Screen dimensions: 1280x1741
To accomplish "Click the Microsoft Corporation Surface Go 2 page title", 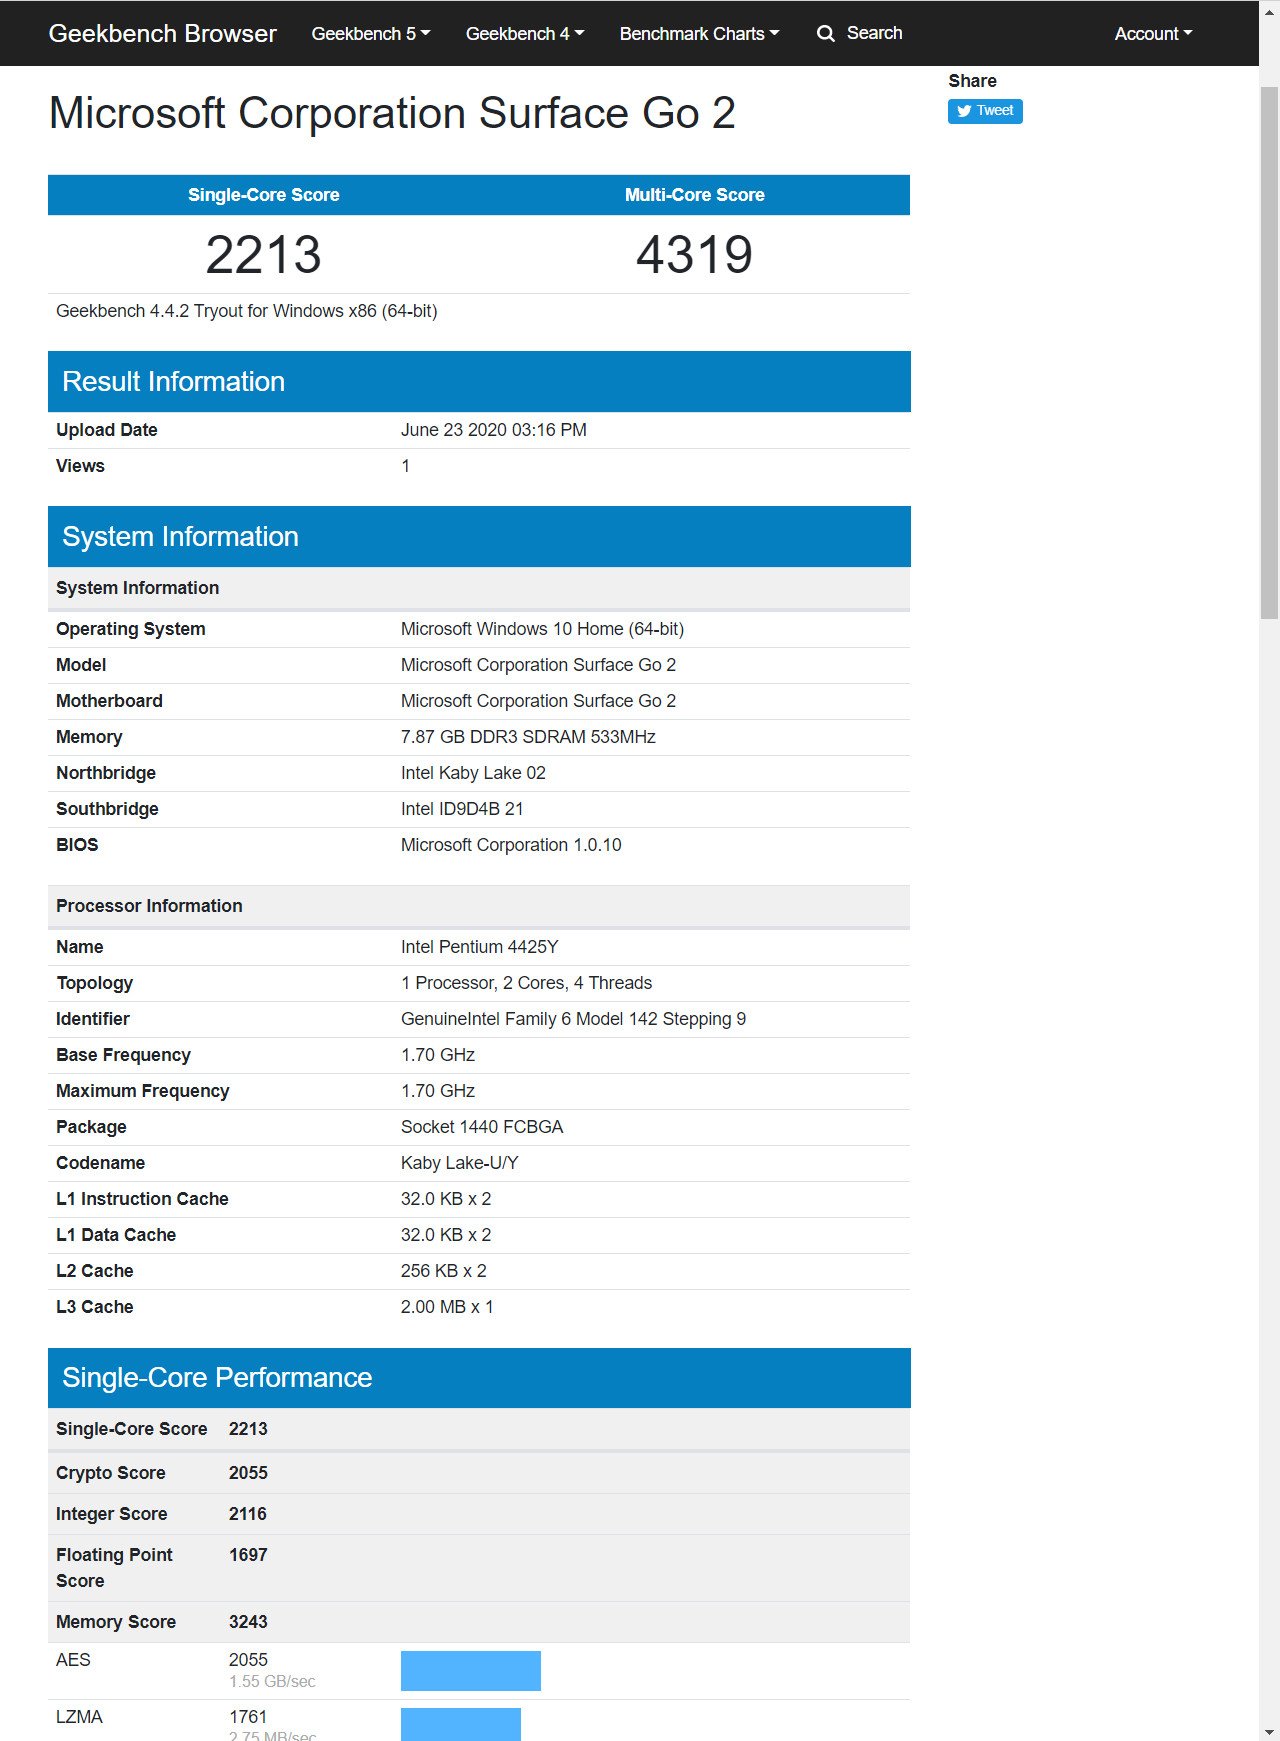I will tap(392, 113).
